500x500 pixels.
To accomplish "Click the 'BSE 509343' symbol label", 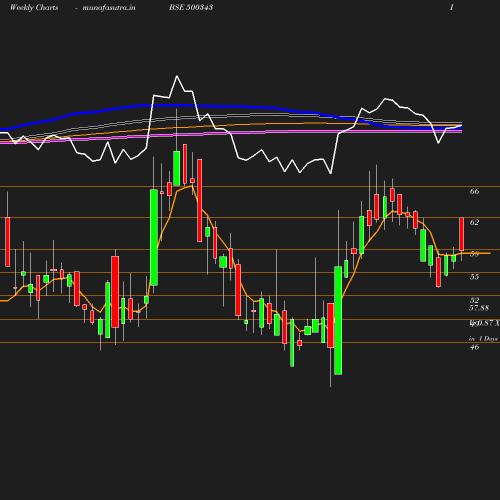I will 191,7.
